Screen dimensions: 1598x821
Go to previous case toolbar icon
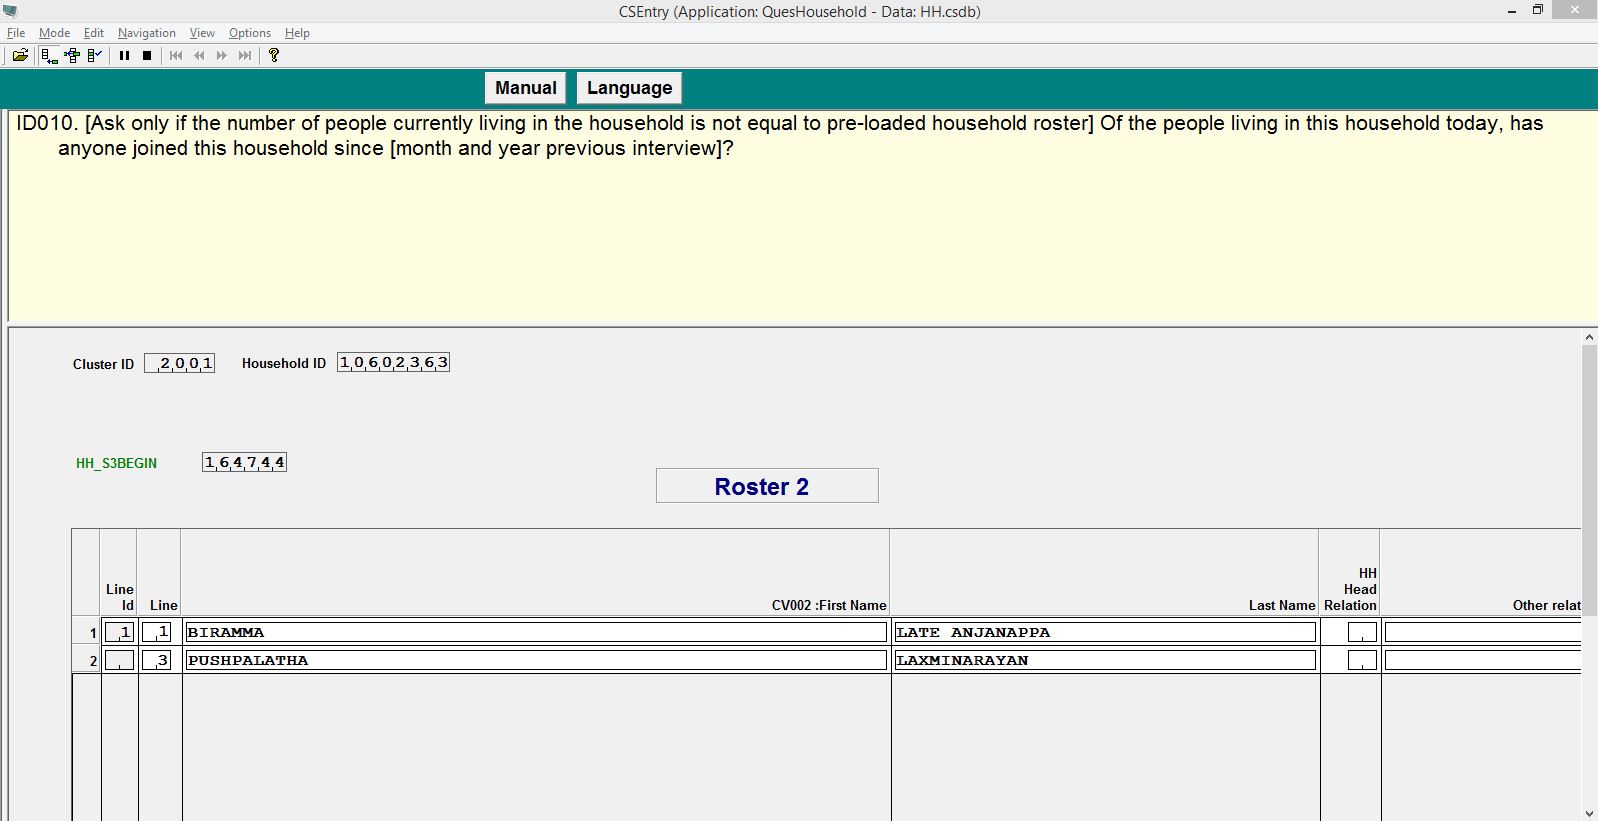click(x=199, y=56)
